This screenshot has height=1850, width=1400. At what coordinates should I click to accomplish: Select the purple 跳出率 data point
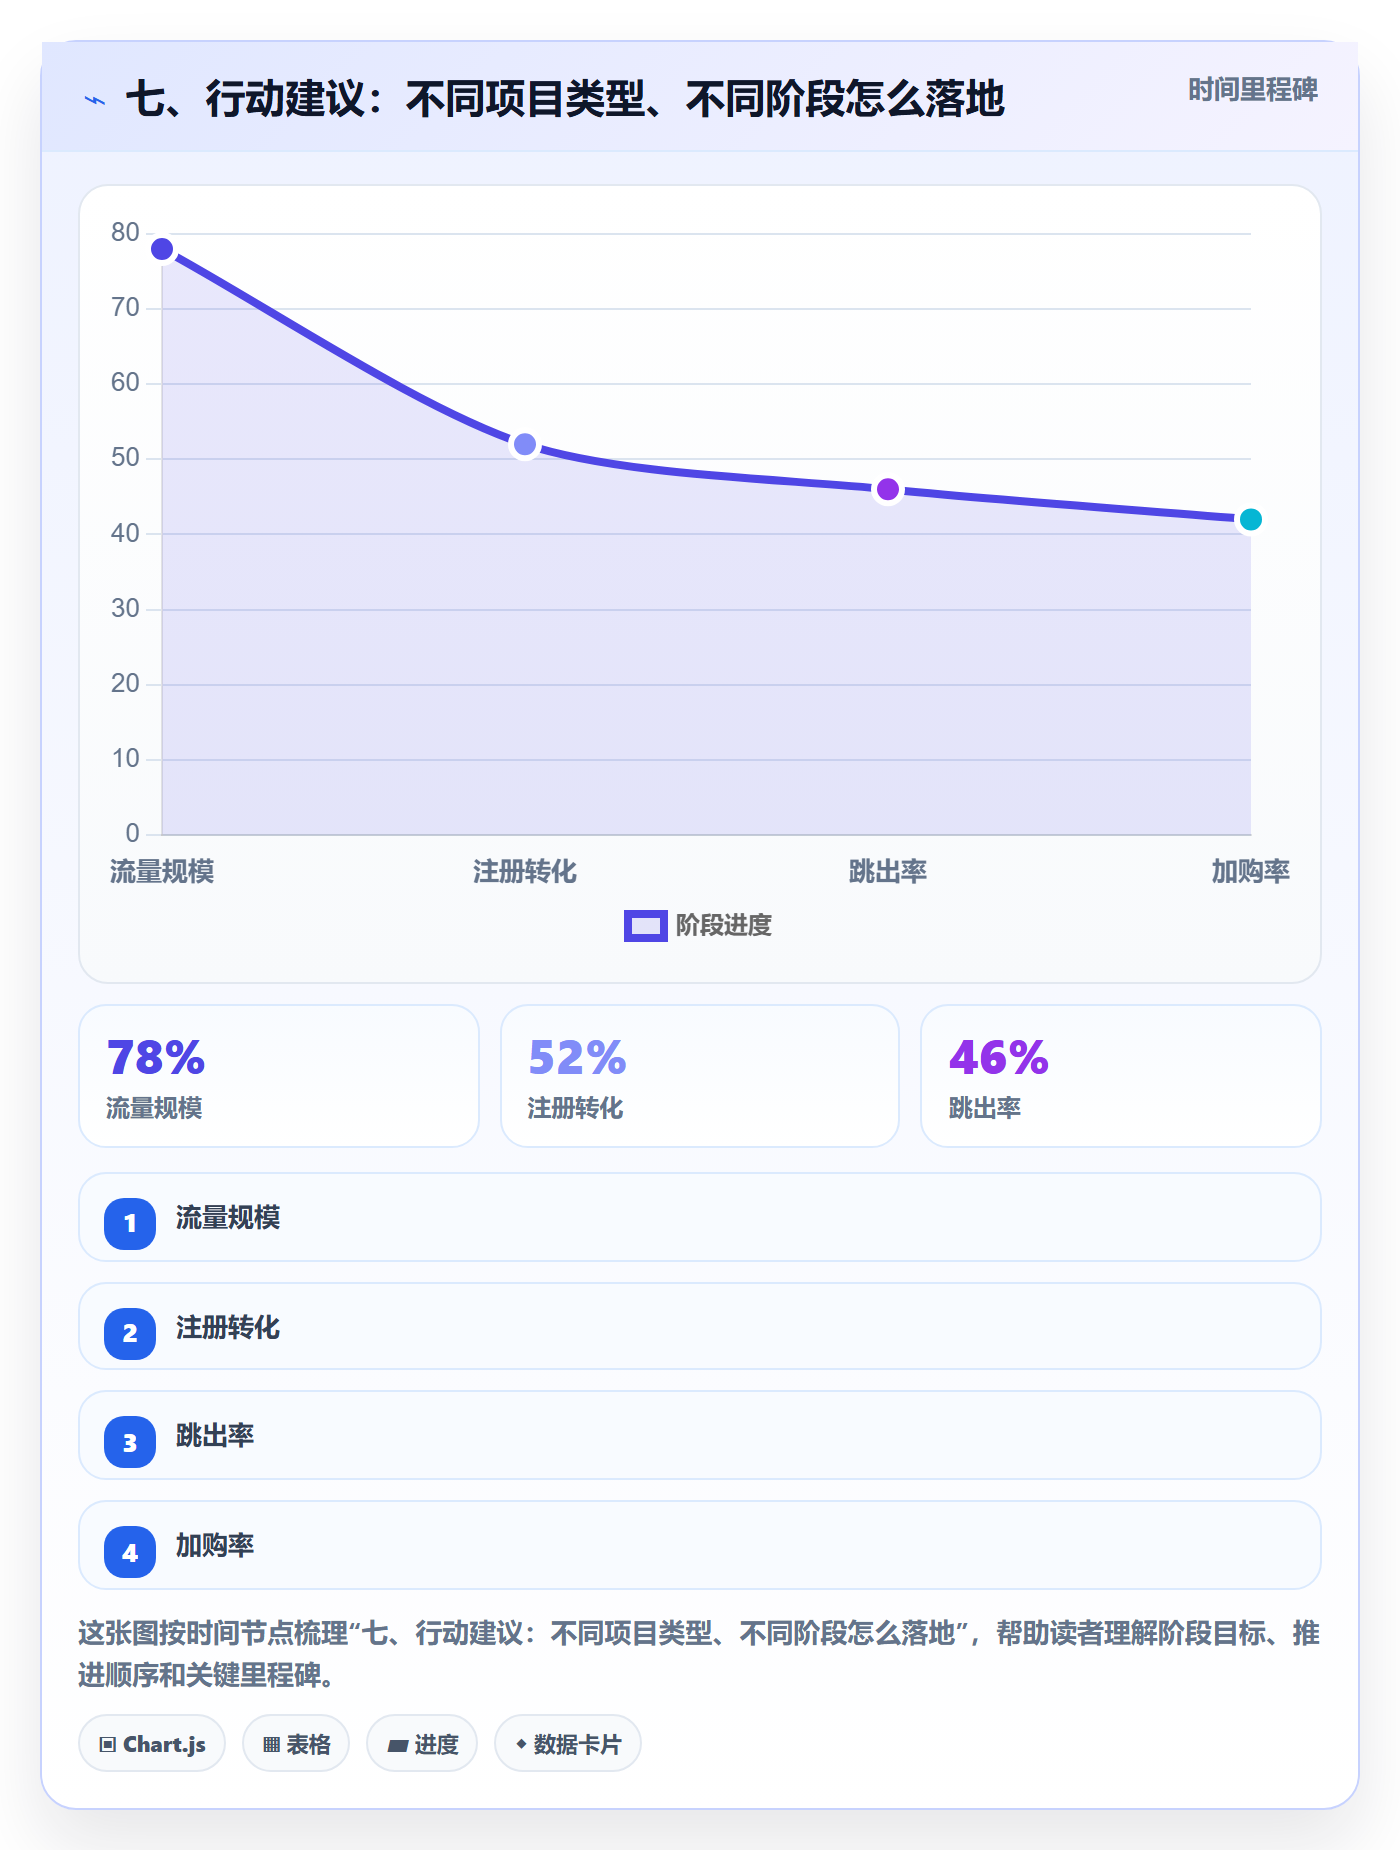tap(888, 490)
